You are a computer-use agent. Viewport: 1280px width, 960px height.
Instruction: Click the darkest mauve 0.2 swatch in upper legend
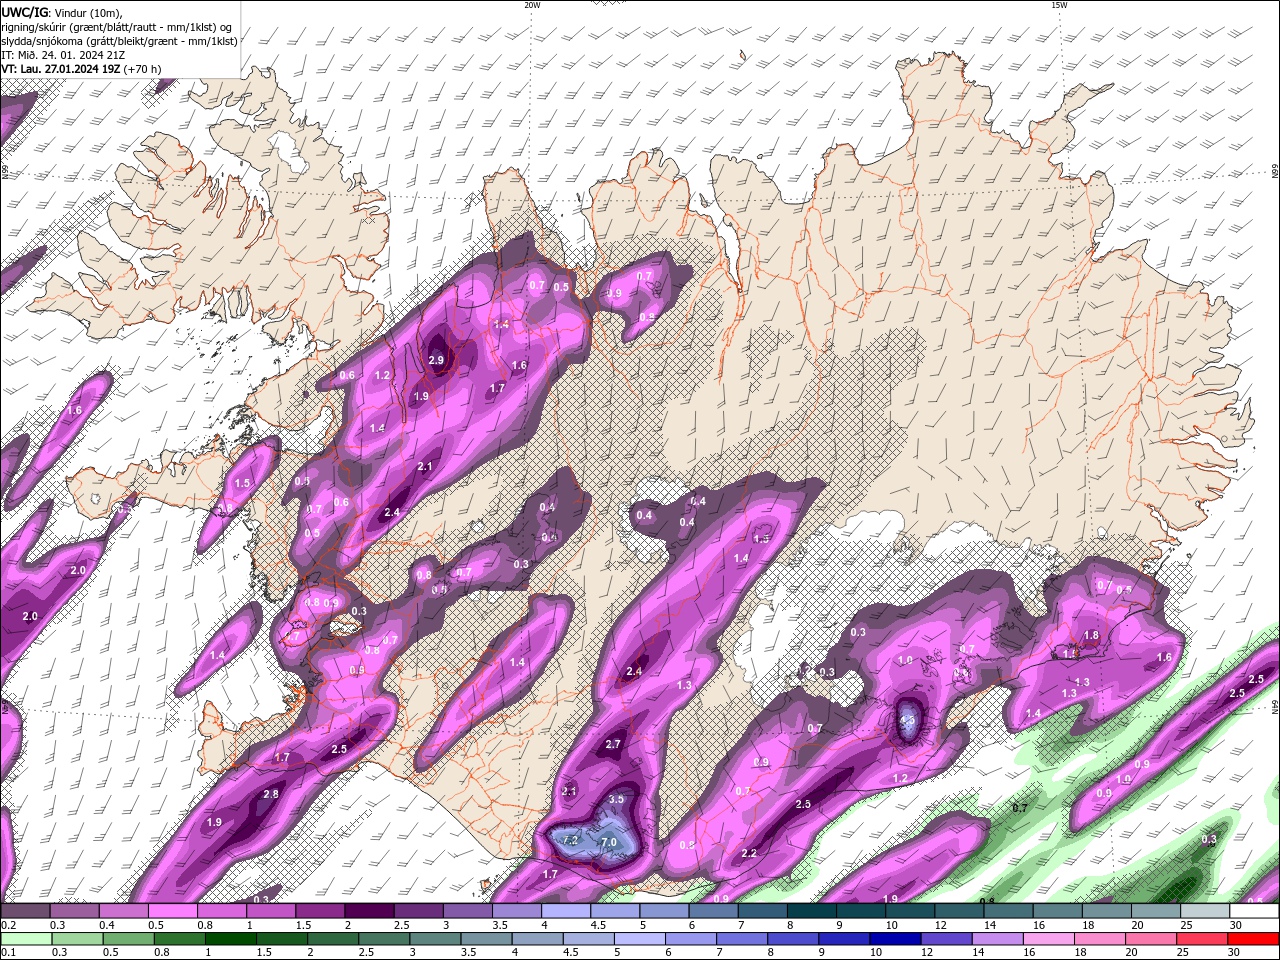[25, 911]
